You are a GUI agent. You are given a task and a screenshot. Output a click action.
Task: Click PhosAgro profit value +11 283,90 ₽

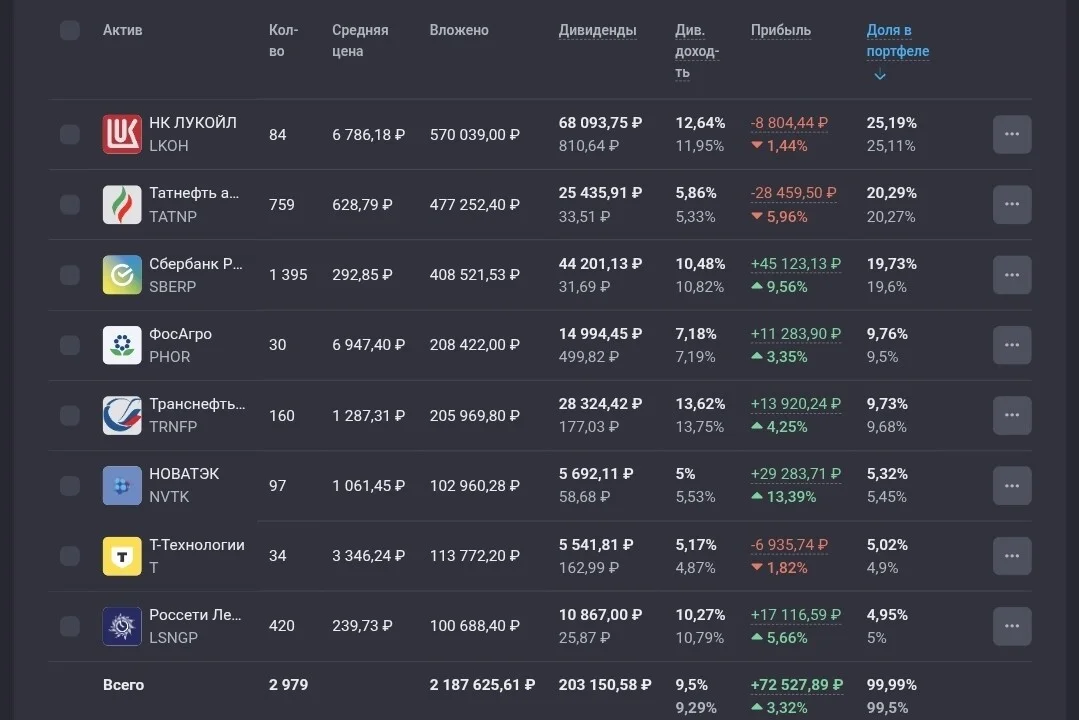pos(795,334)
